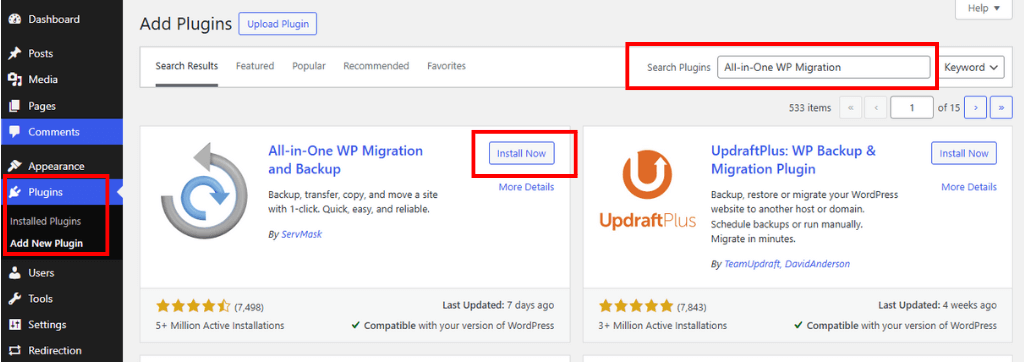
Task: Click the Appearance paintbrush icon
Action: pos(14,166)
